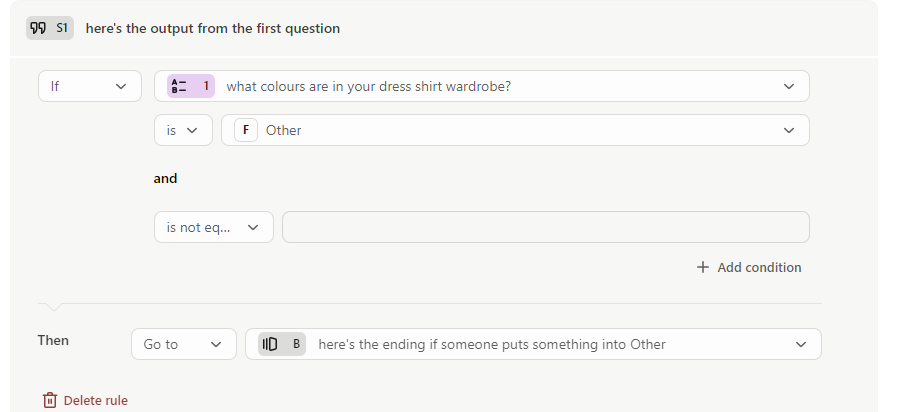Open the If condition dropdown
The image size is (897, 412).
(90, 86)
